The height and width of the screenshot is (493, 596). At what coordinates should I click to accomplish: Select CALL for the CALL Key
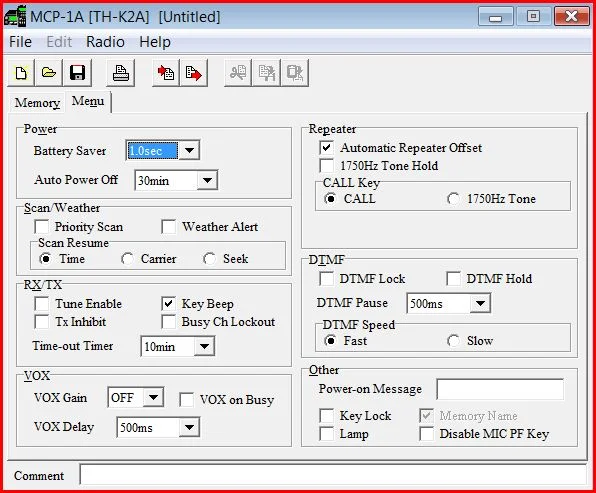[330, 199]
